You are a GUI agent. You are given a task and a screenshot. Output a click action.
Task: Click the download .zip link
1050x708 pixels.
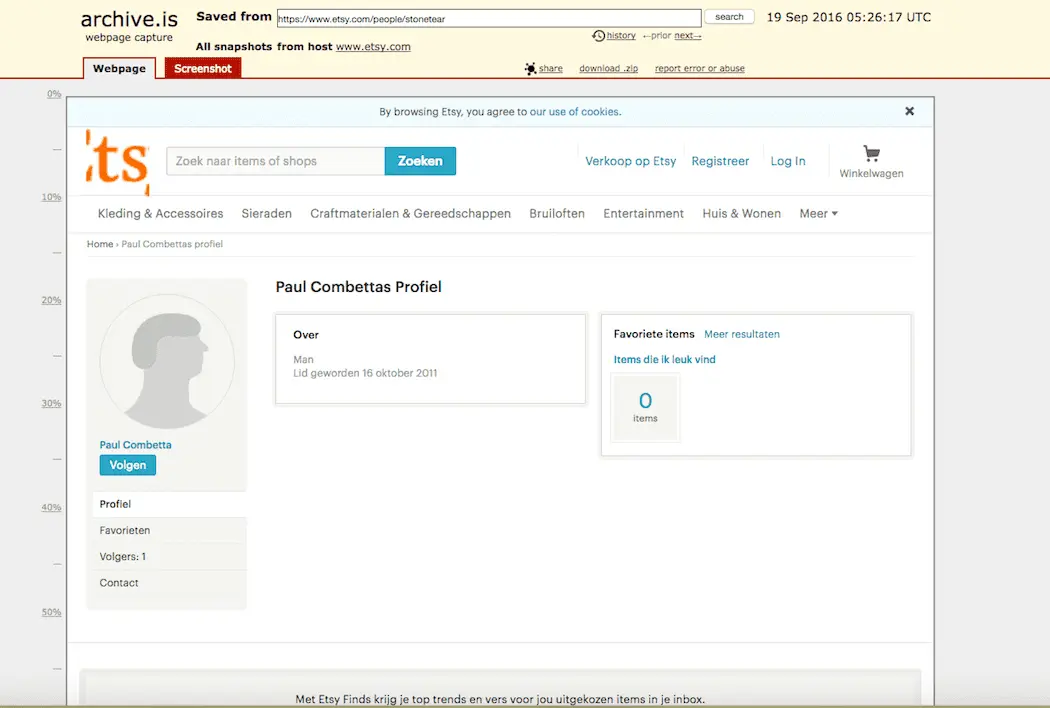pyautogui.click(x=606, y=69)
